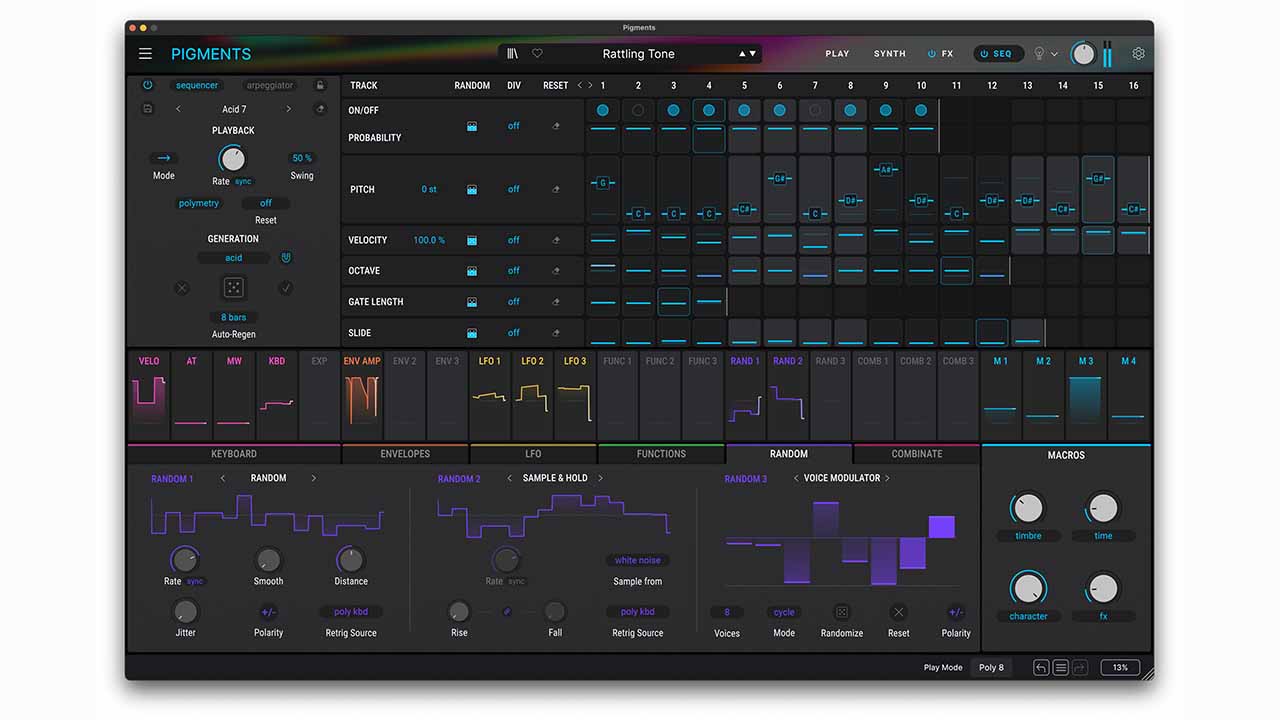Open the preset browser library icon
This screenshot has height=720, width=1280.
click(513, 54)
